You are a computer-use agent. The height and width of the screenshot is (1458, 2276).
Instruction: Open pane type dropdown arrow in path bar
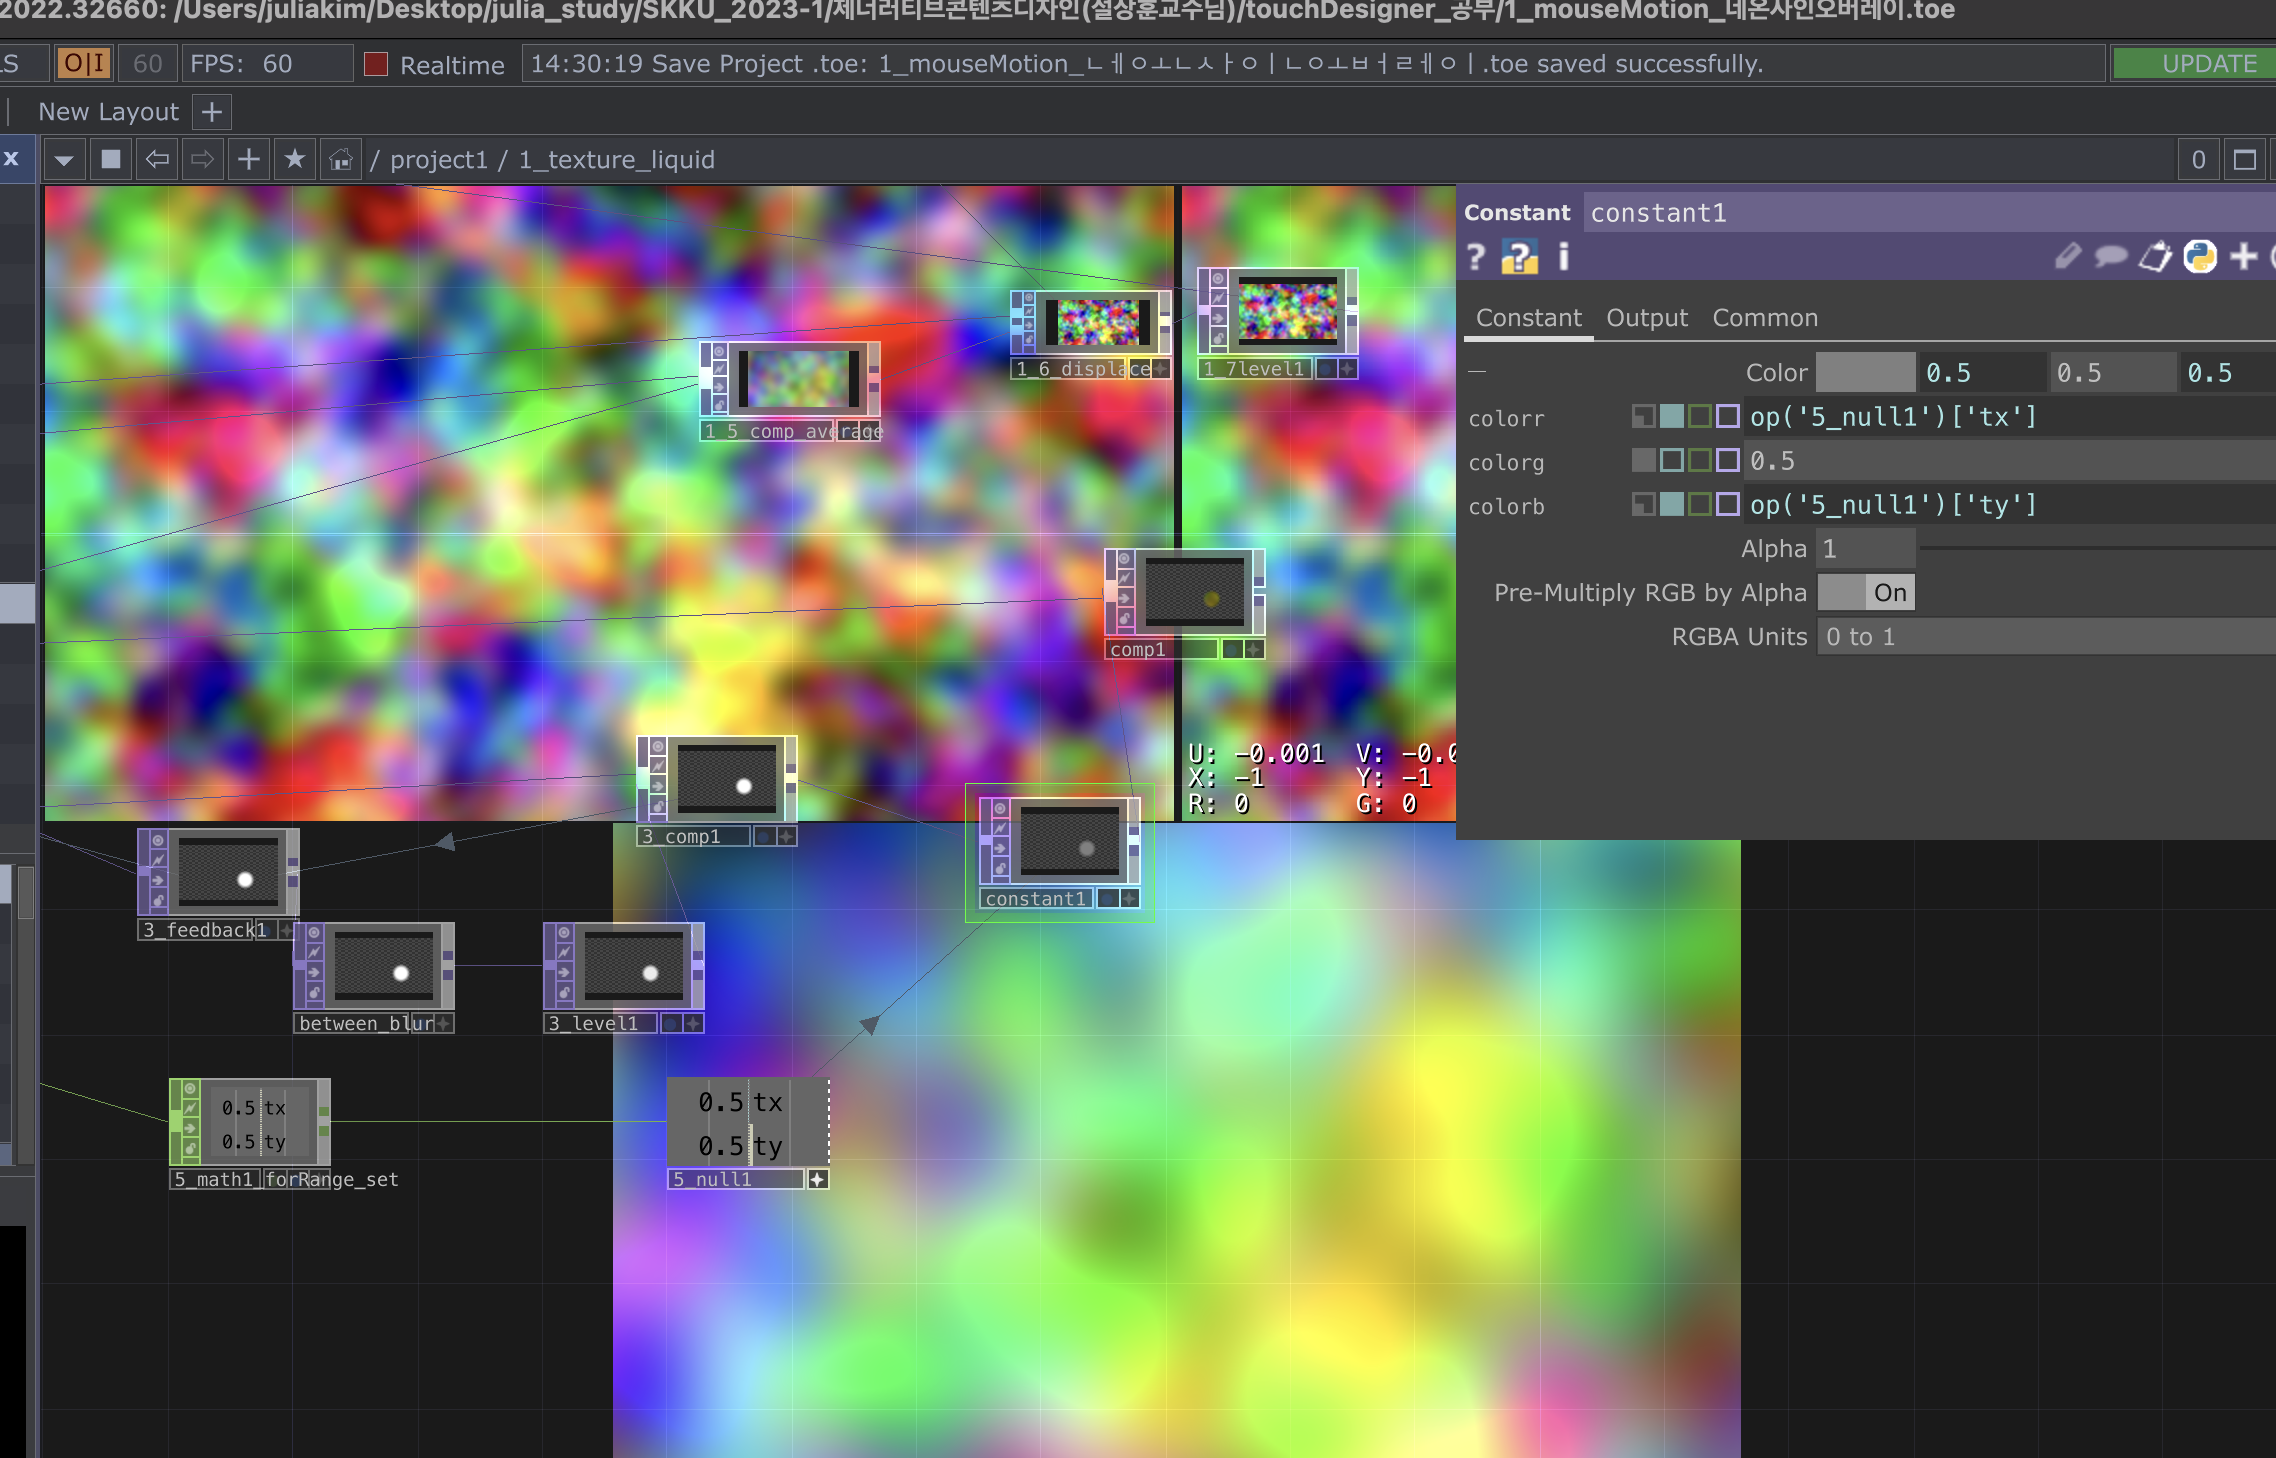pos(64,160)
